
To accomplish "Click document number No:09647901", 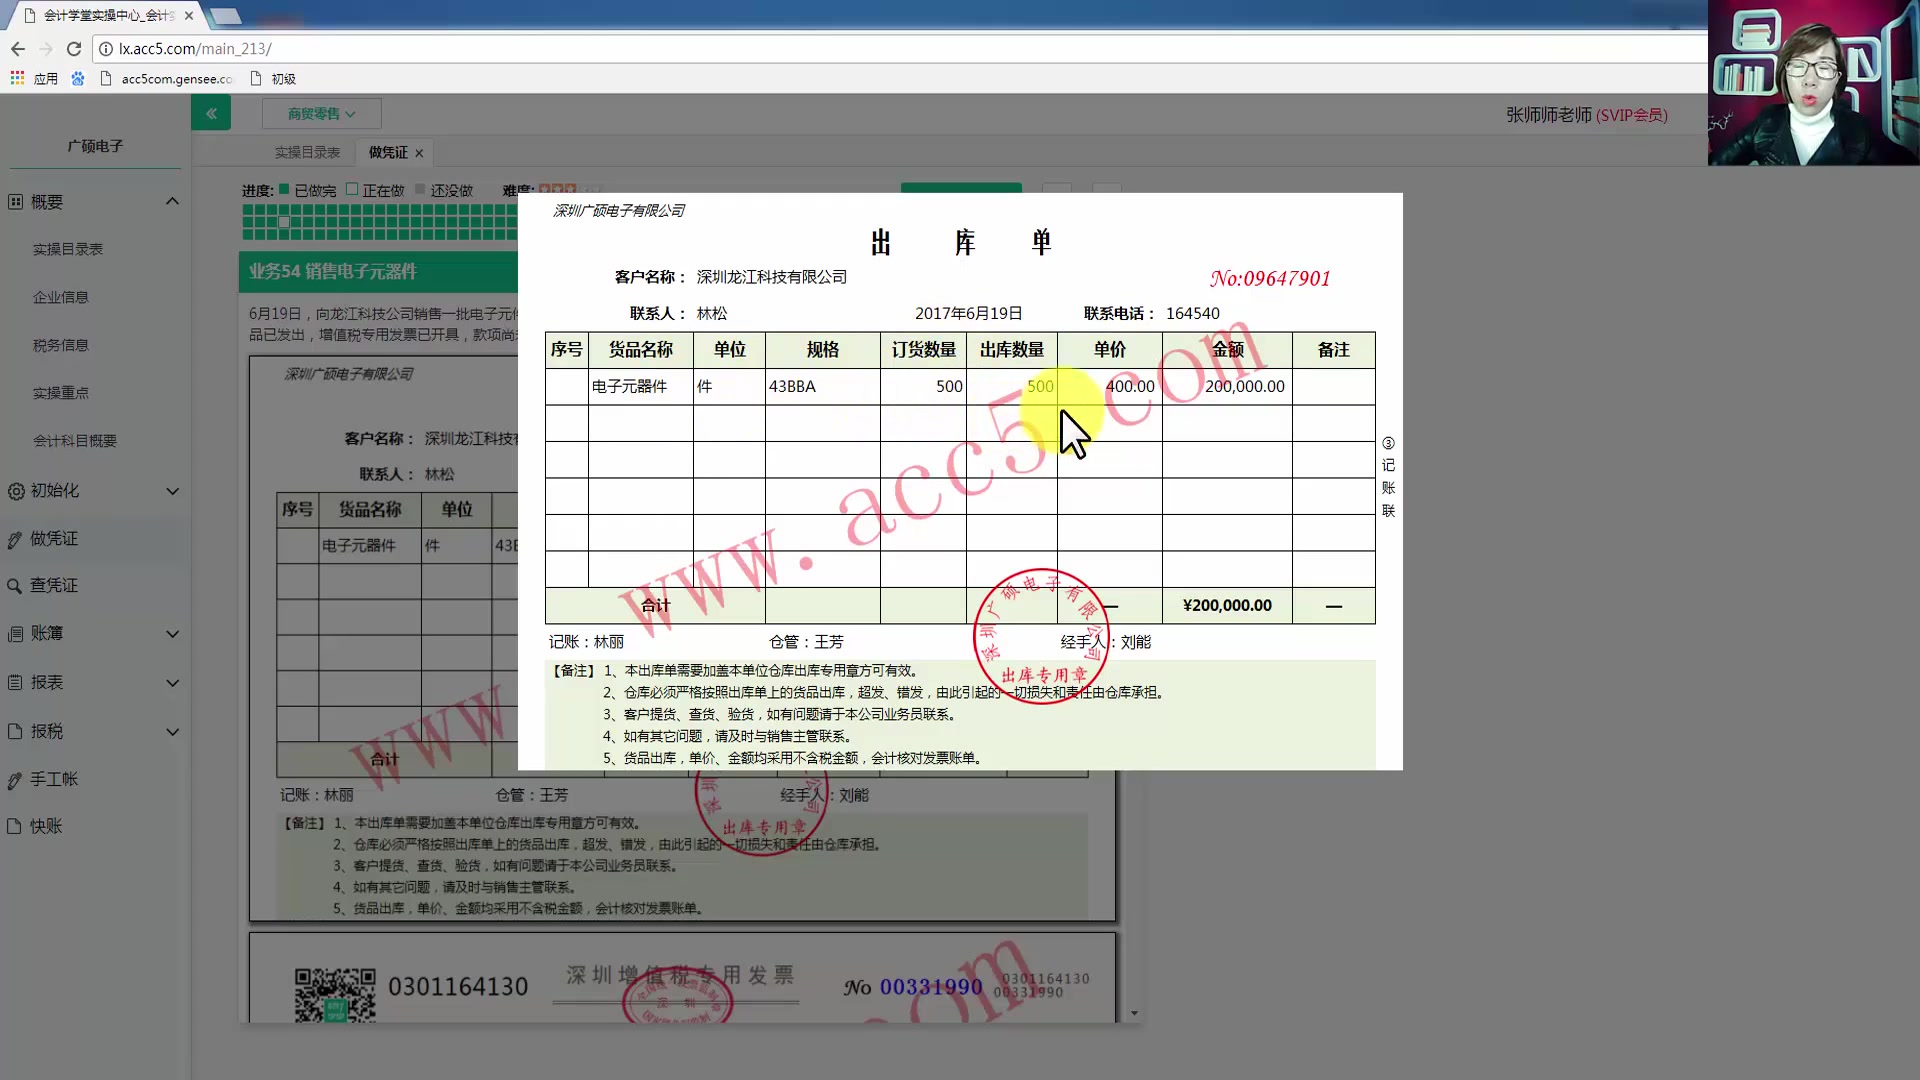I will tap(1270, 278).
